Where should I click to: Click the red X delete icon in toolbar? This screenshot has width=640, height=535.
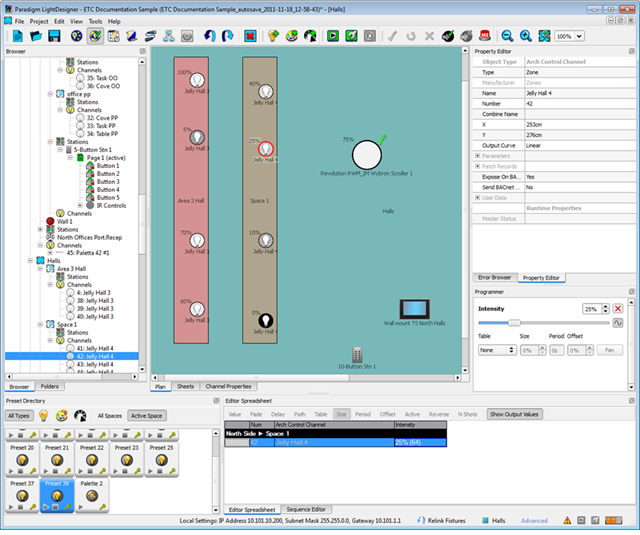pyautogui.click(x=250, y=36)
